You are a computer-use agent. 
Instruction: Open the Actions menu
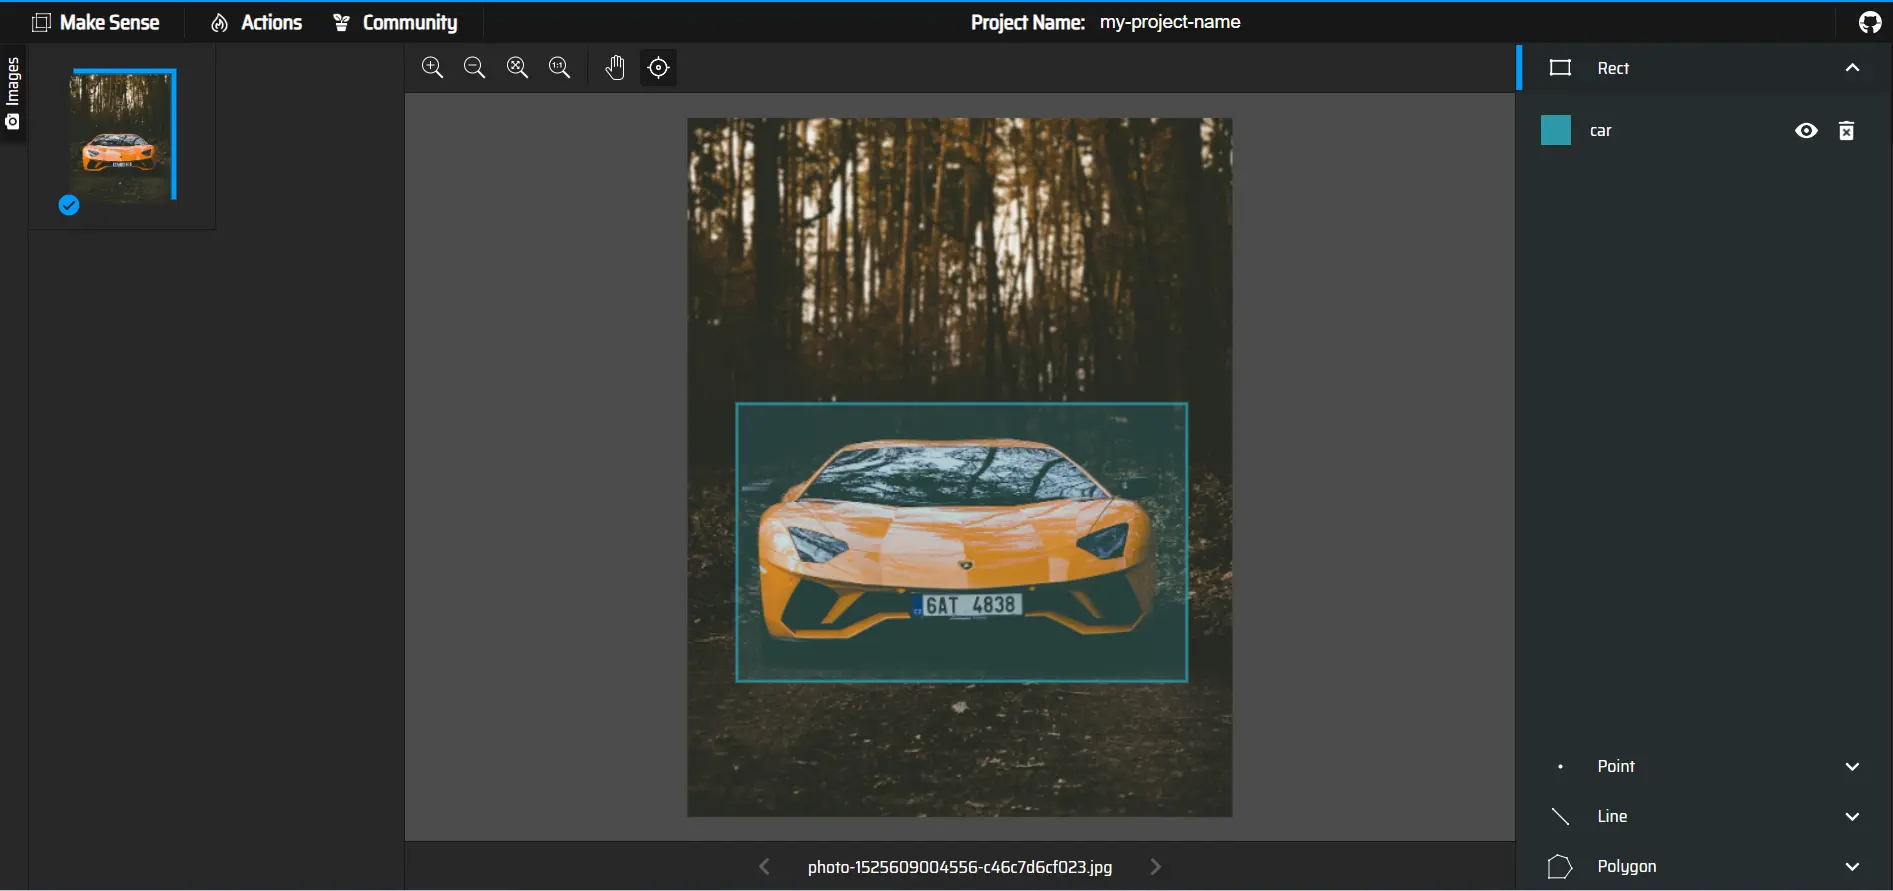[x=257, y=22]
